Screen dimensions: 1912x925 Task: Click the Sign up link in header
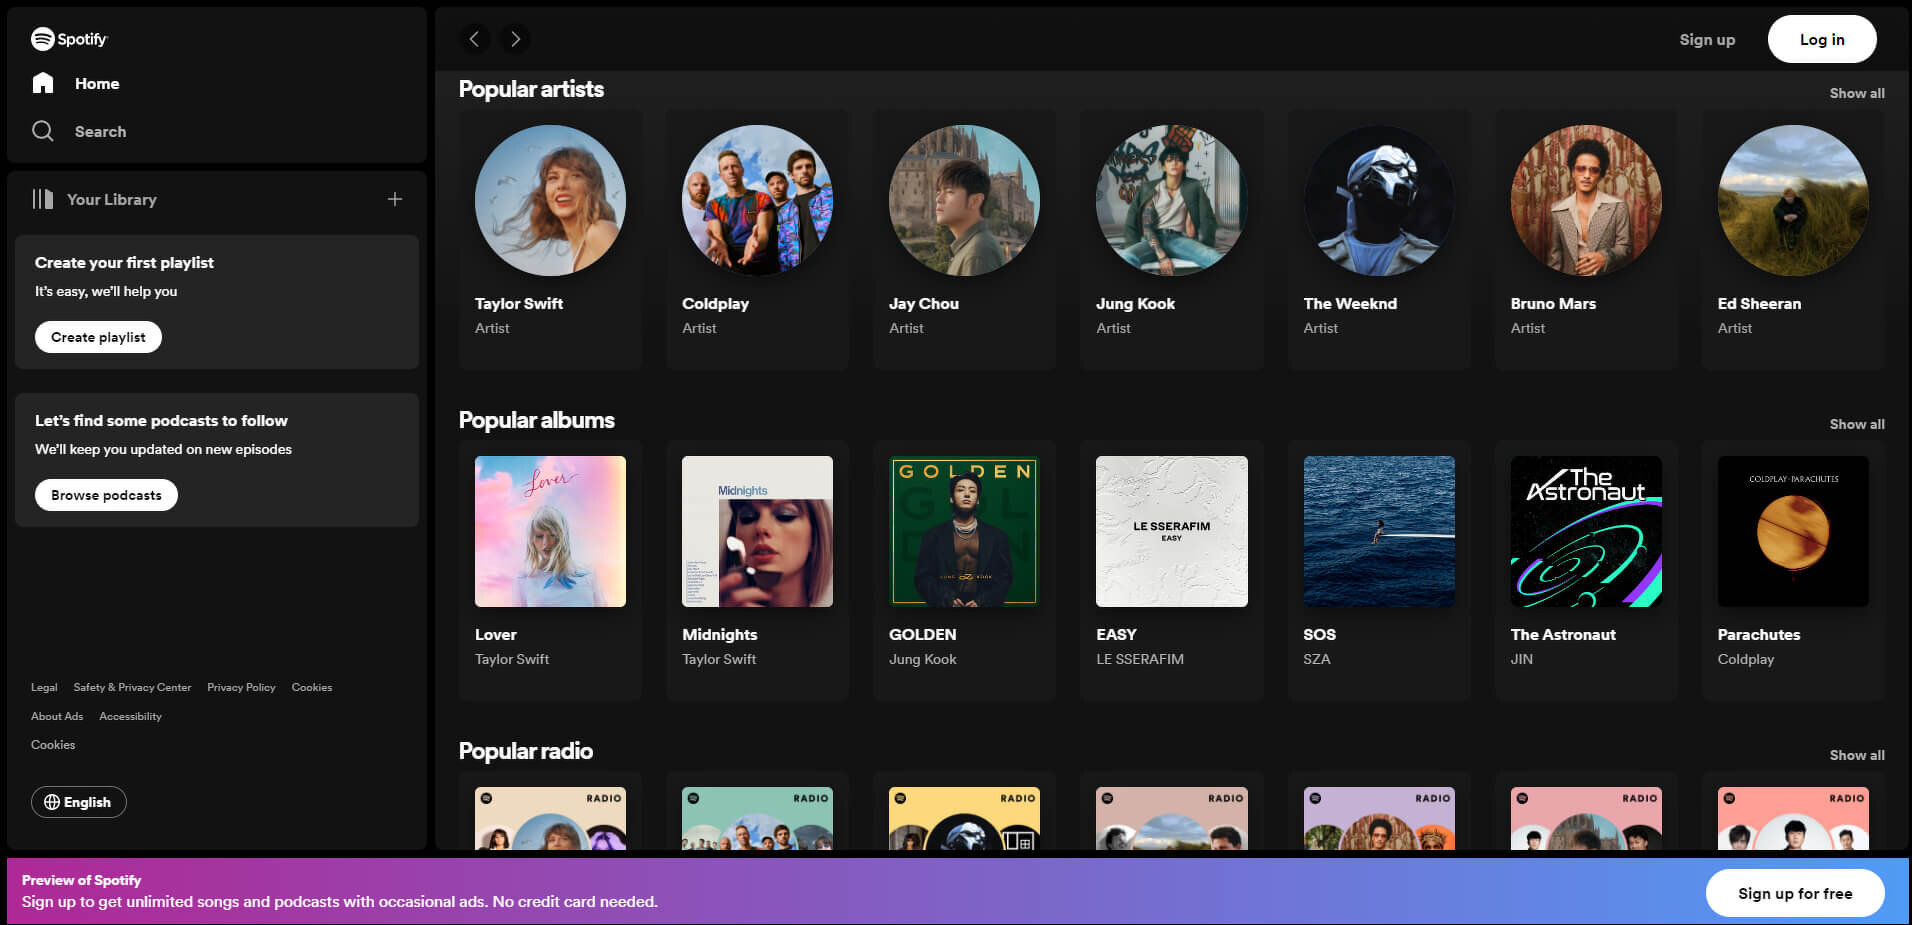coord(1706,39)
